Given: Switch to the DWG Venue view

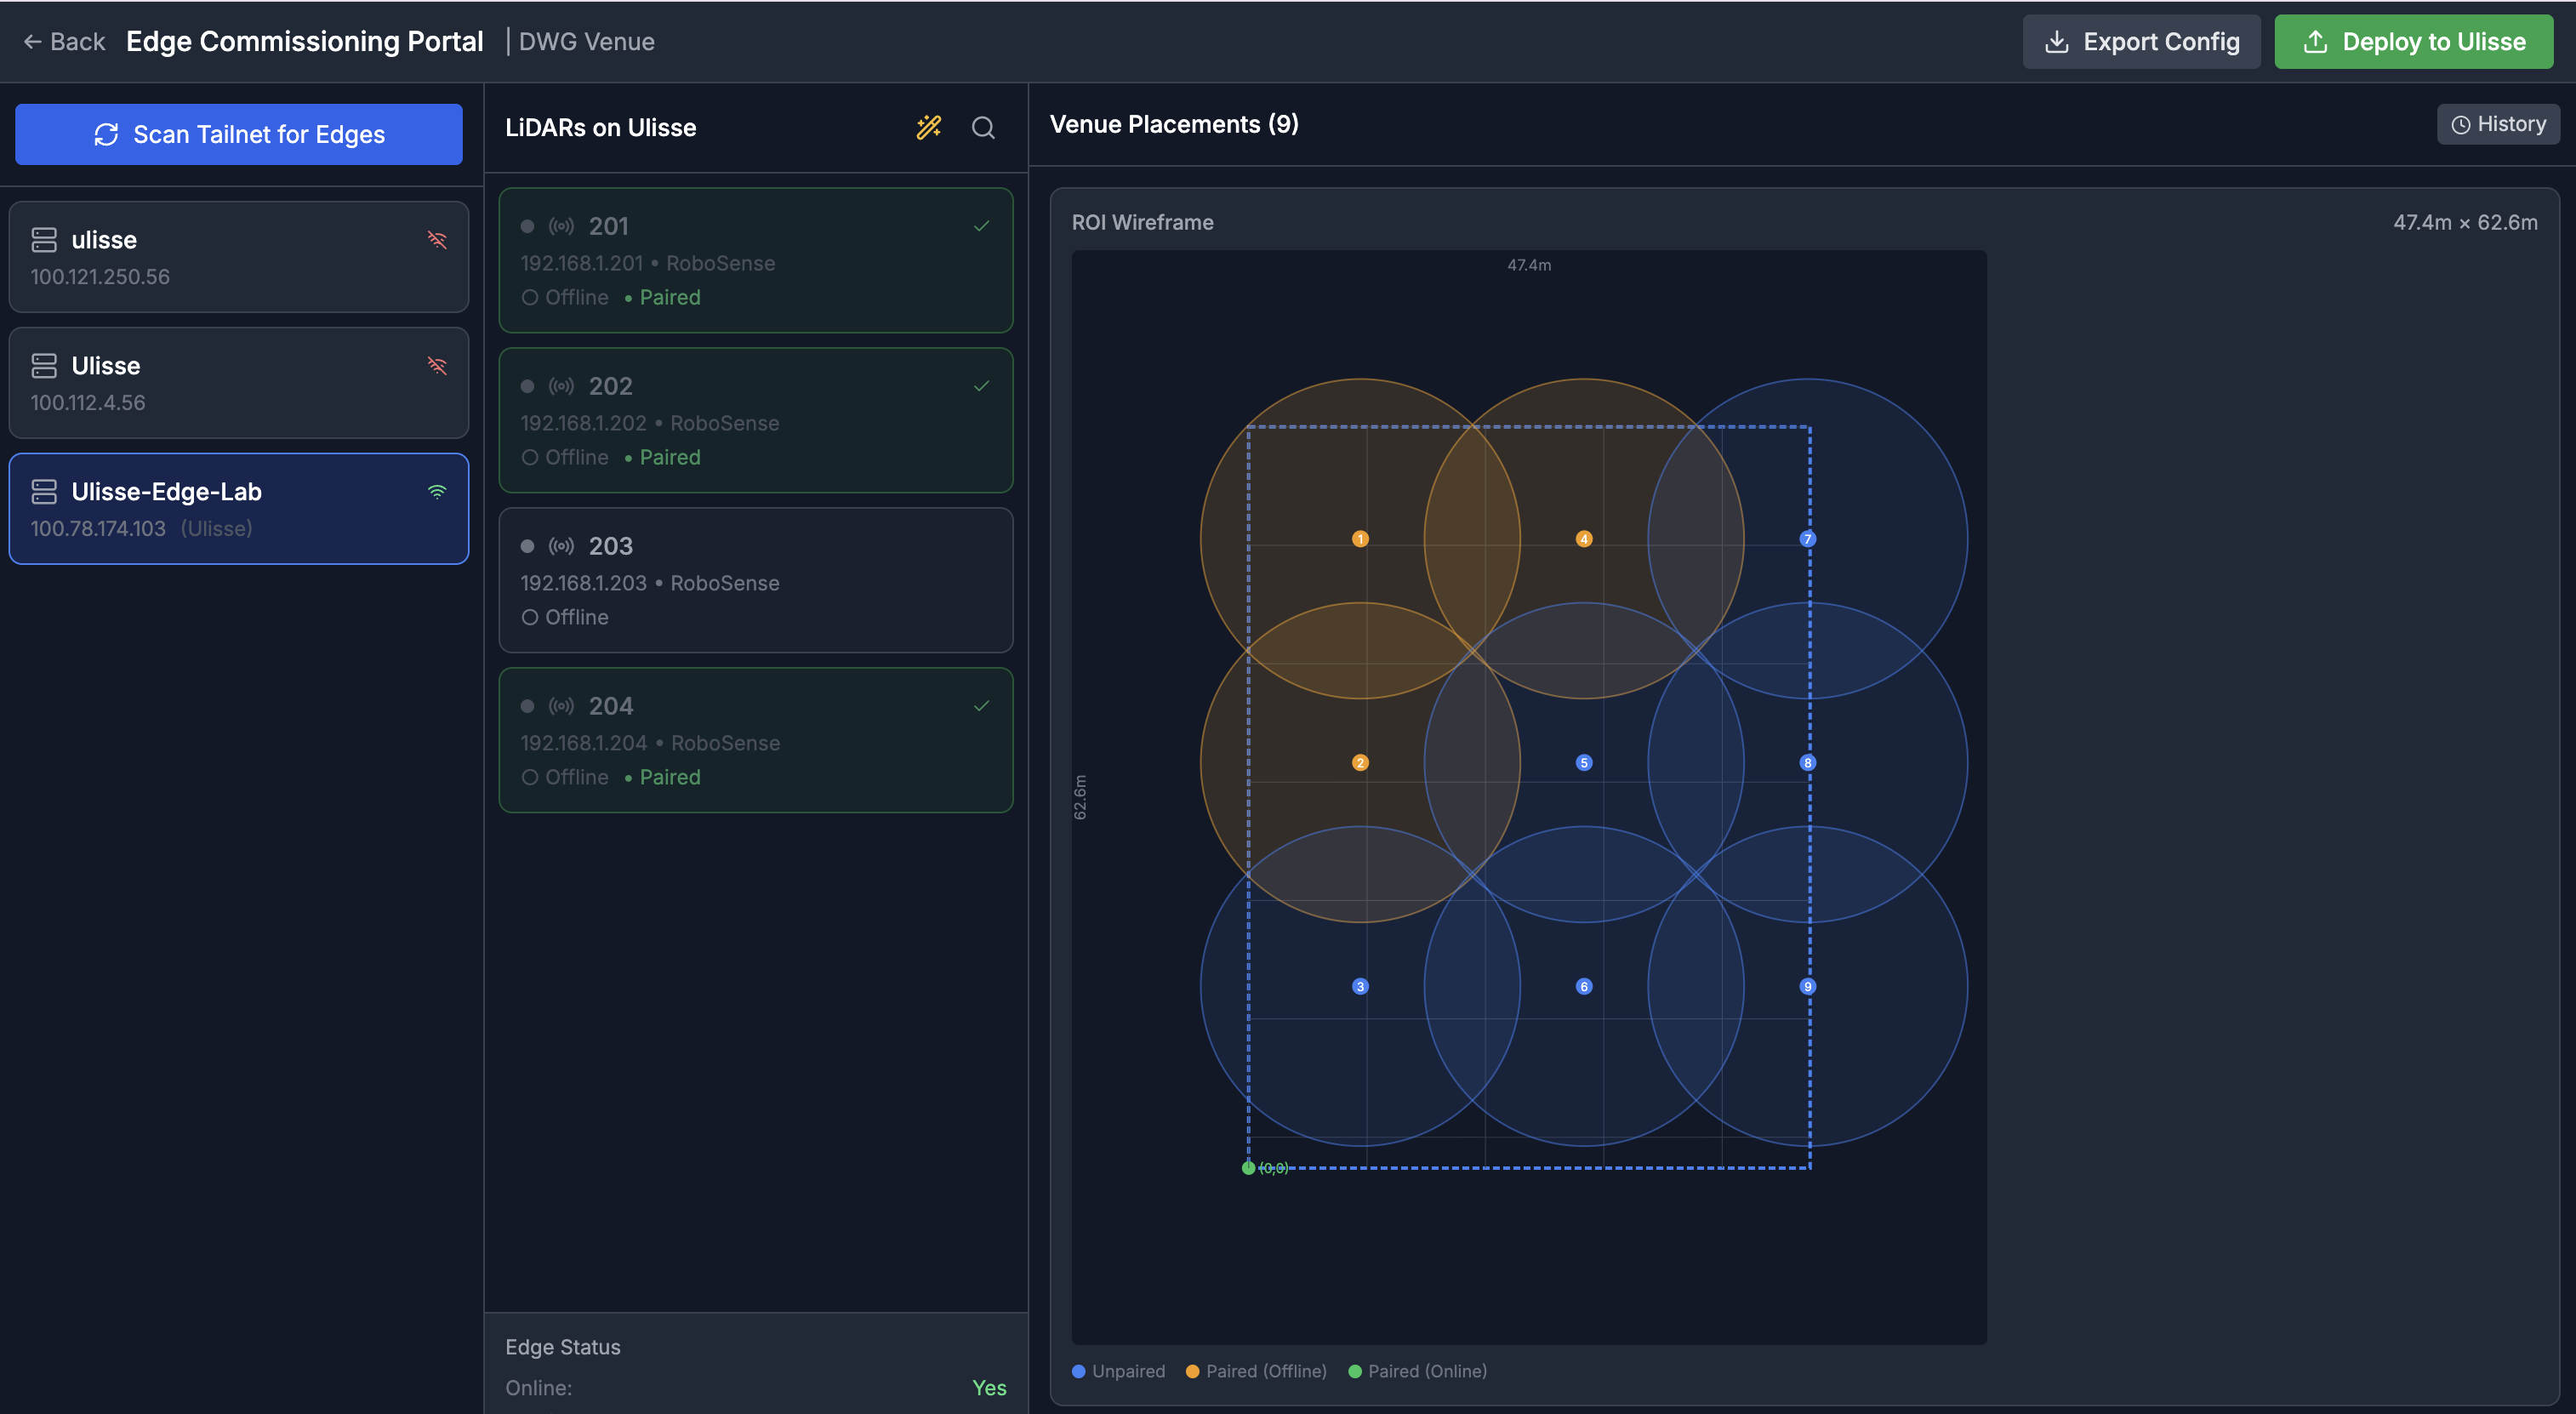Looking at the screenshot, I should tap(587, 41).
